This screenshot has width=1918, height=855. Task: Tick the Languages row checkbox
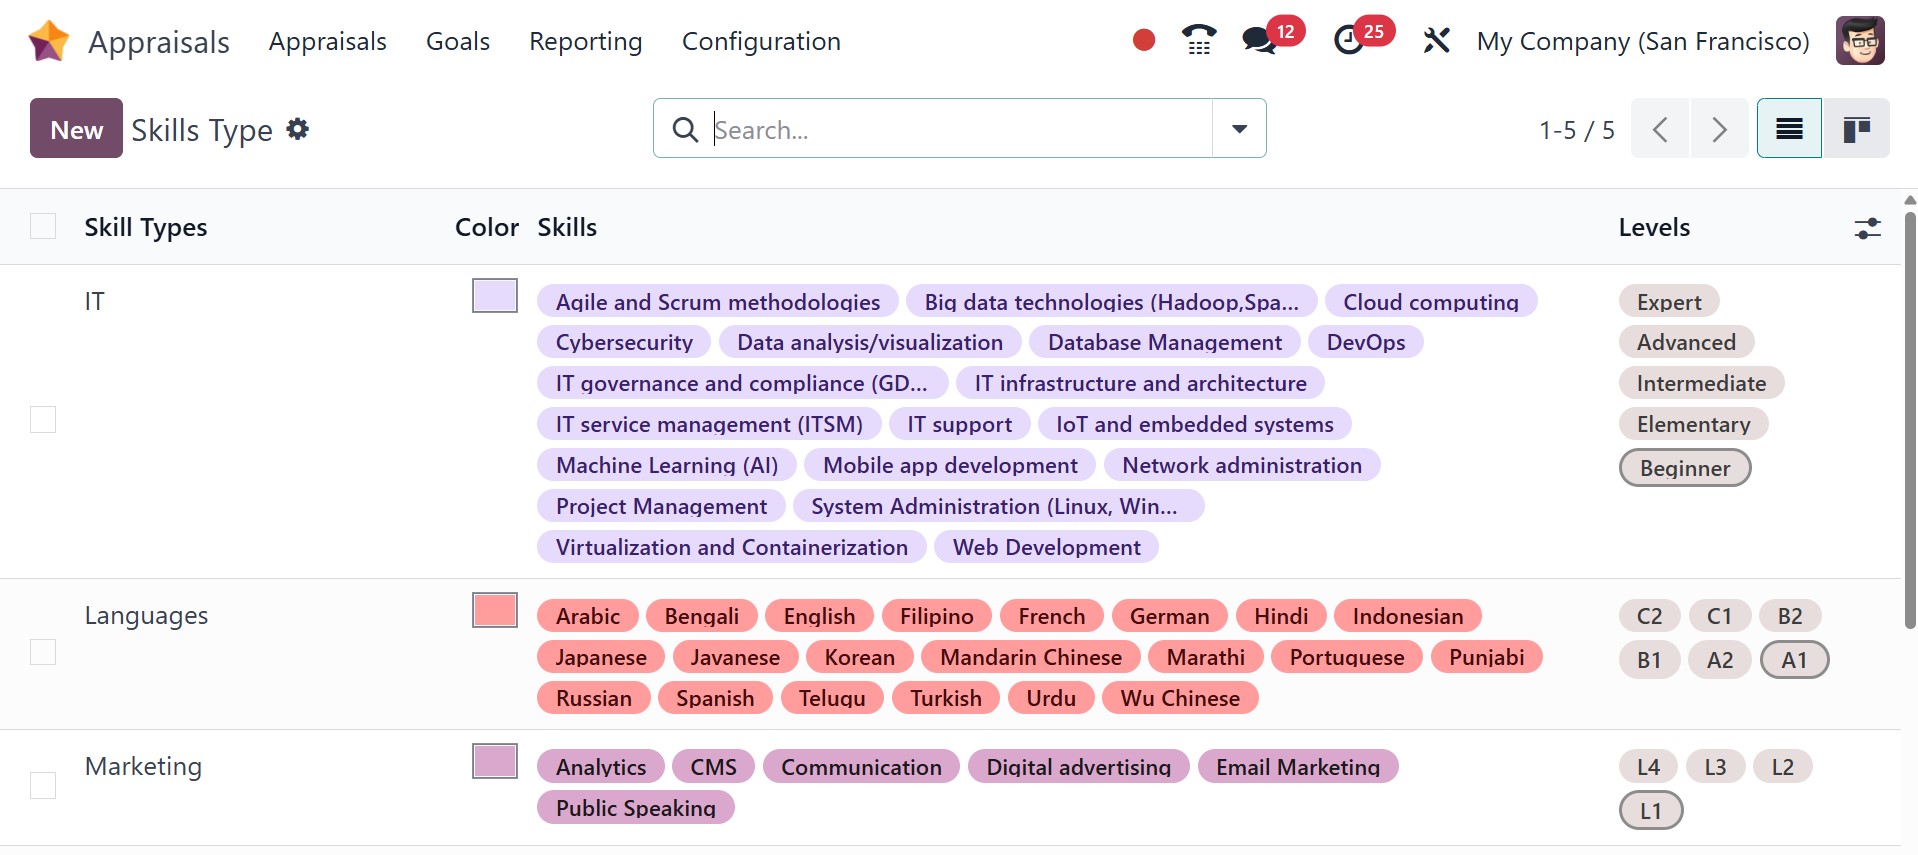point(43,652)
